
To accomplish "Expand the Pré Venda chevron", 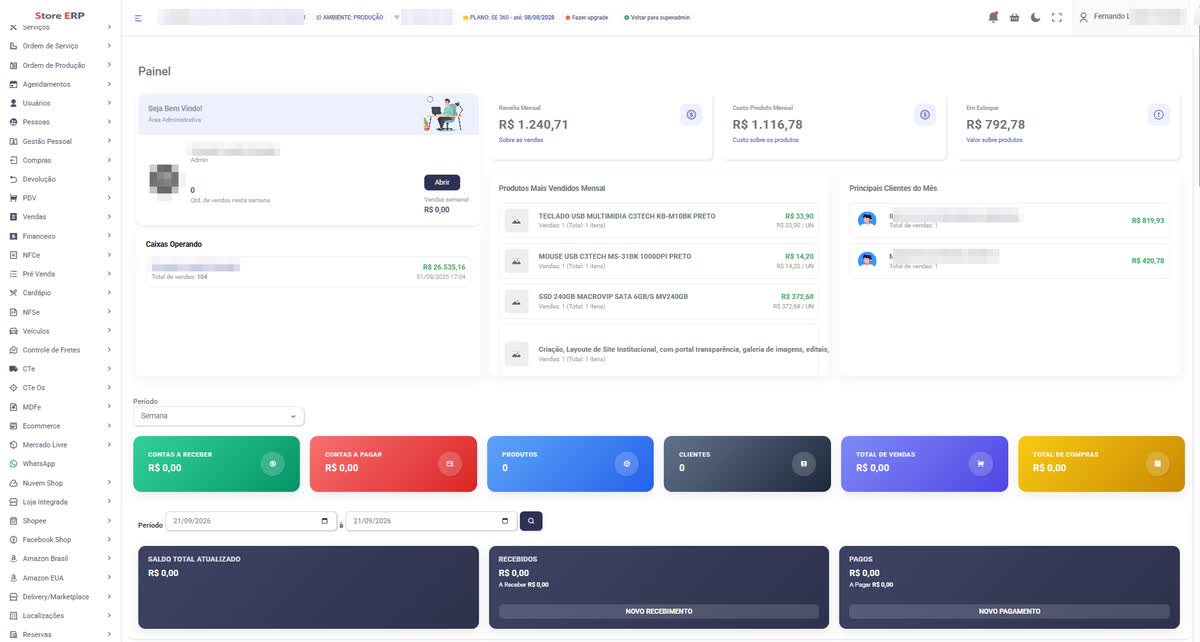I will (x=109, y=274).
